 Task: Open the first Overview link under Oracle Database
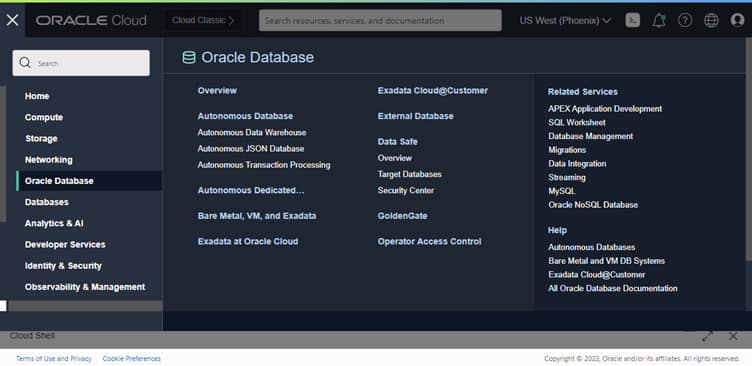click(217, 90)
